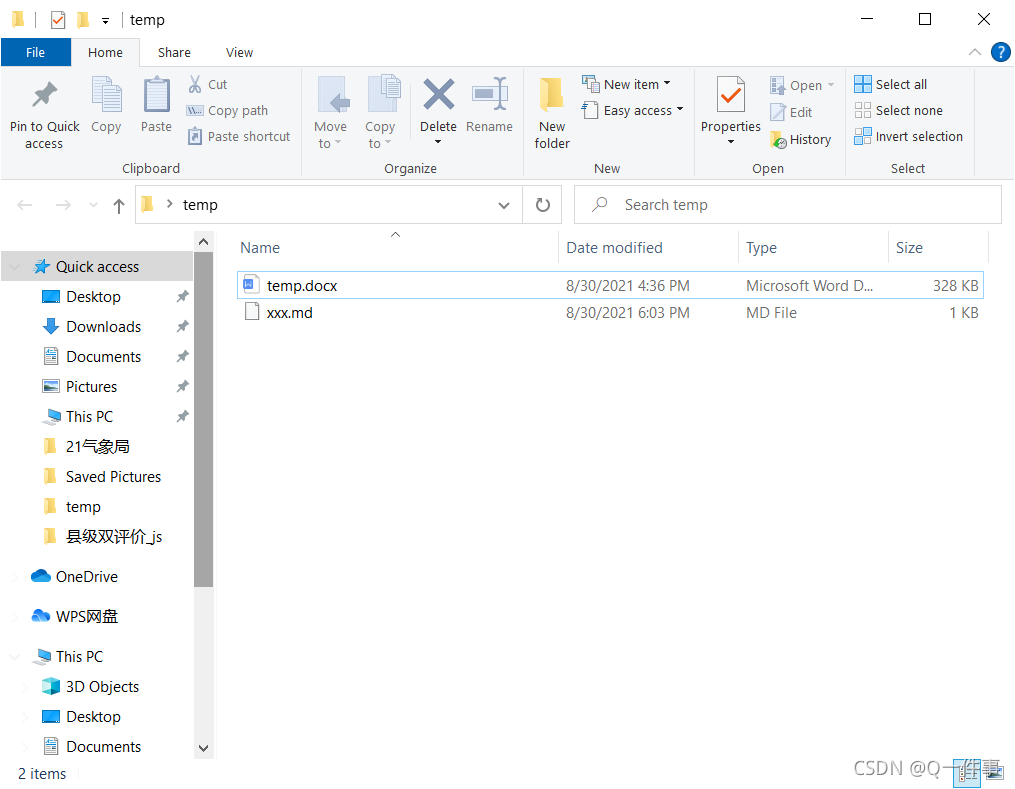1015x789 pixels.
Task: Click Copy path in ribbon
Action: pyautogui.click(x=227, y=111)
